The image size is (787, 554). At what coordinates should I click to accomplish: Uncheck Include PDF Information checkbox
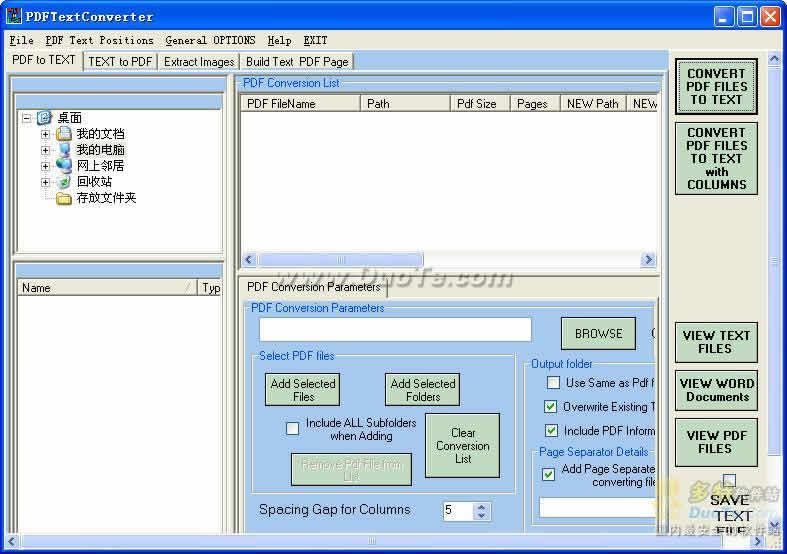point(551,431)
